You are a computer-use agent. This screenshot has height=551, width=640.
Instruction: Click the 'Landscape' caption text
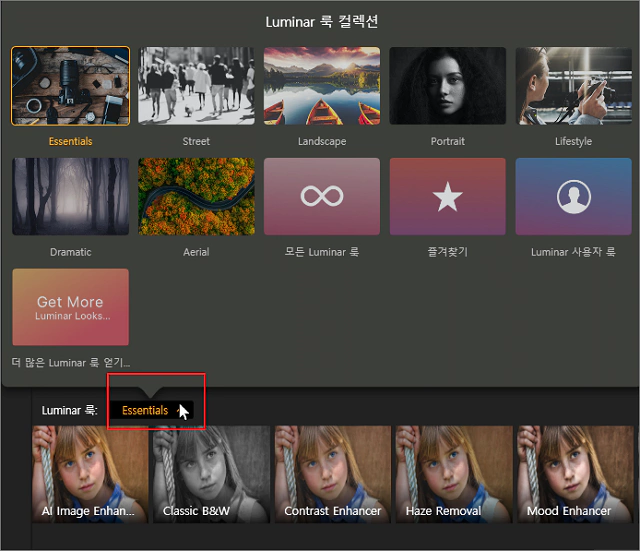click(x=322, y=141)
